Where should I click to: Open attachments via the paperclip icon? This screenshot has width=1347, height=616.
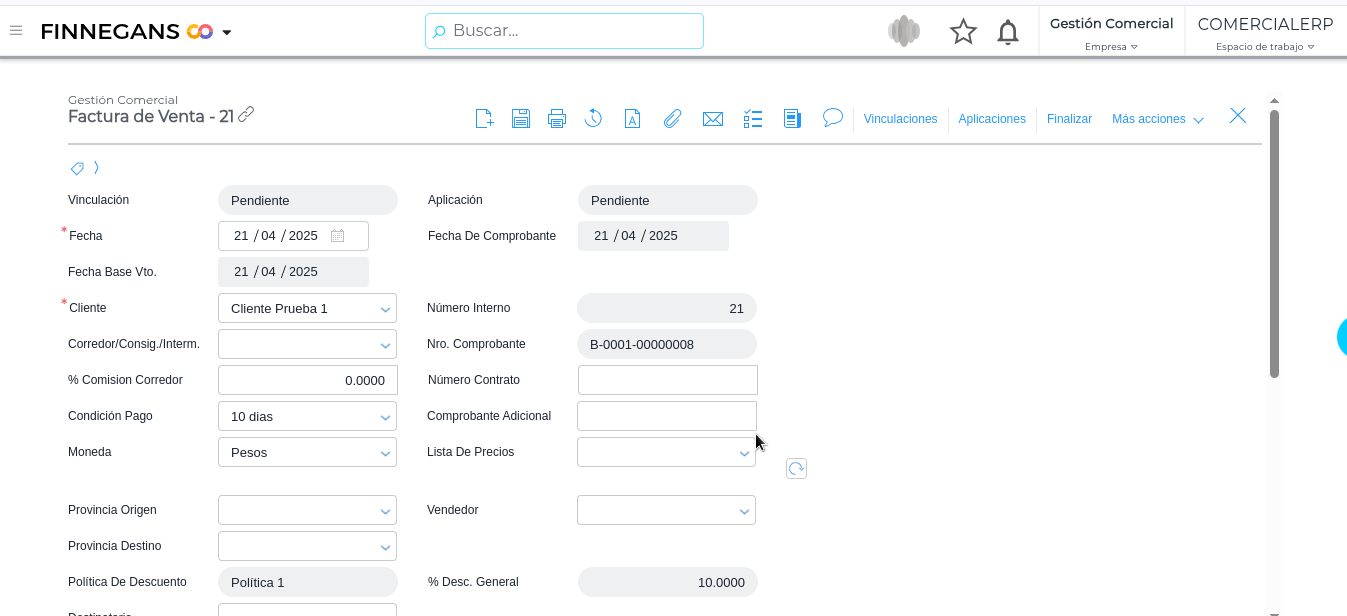tap(672, 119)
